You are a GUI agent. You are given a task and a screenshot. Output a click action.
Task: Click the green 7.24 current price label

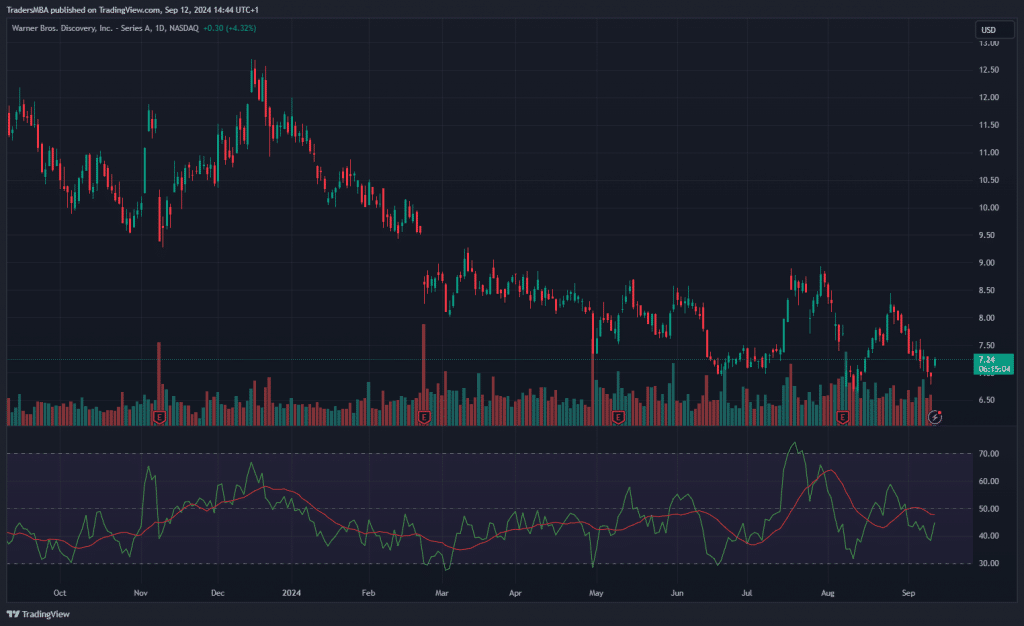click(x=990, y=359)
